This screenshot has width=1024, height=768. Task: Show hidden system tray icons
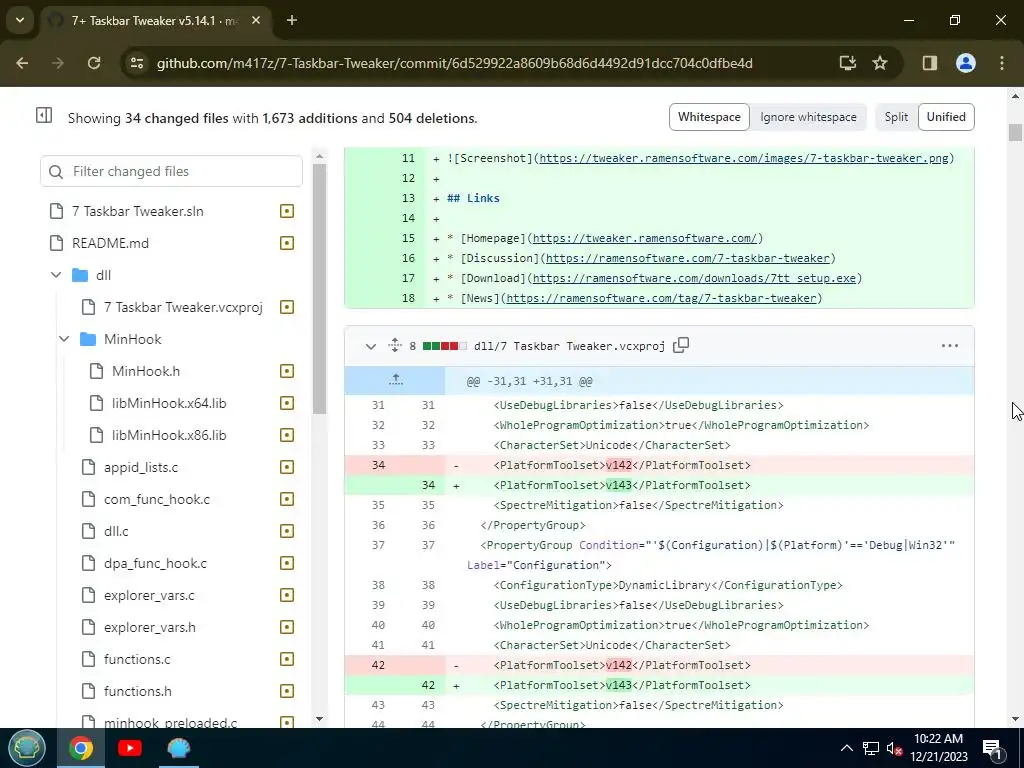[x=846, y=748]
